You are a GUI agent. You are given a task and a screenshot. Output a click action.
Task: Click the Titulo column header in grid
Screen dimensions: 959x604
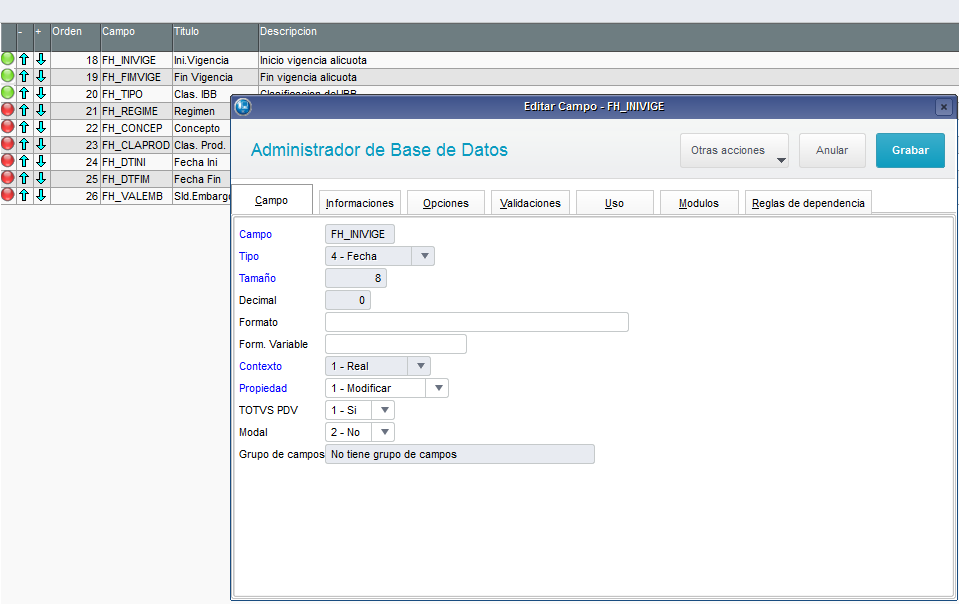[x=215, y=37]
